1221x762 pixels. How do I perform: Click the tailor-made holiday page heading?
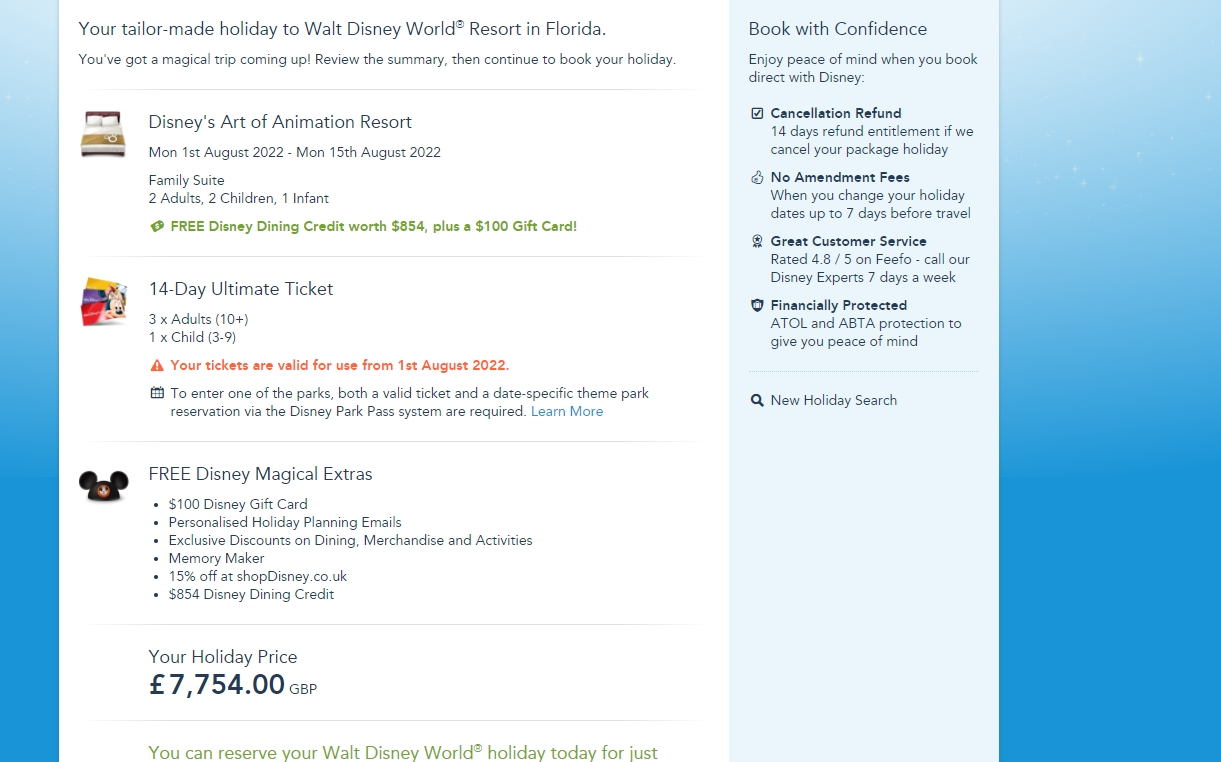pyautogui.click(x=342, y=29)
